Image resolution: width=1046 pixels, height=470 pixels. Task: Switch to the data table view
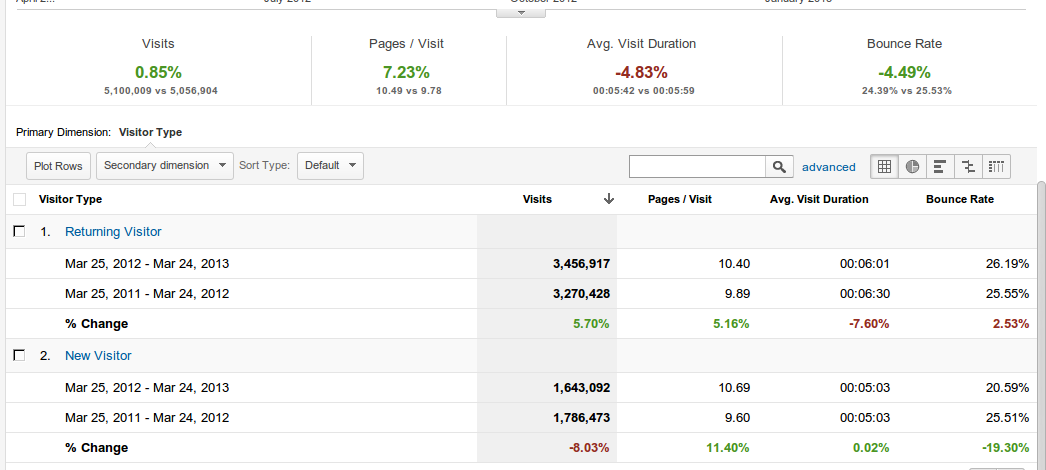pyautogui.click(x=885, y=167)
